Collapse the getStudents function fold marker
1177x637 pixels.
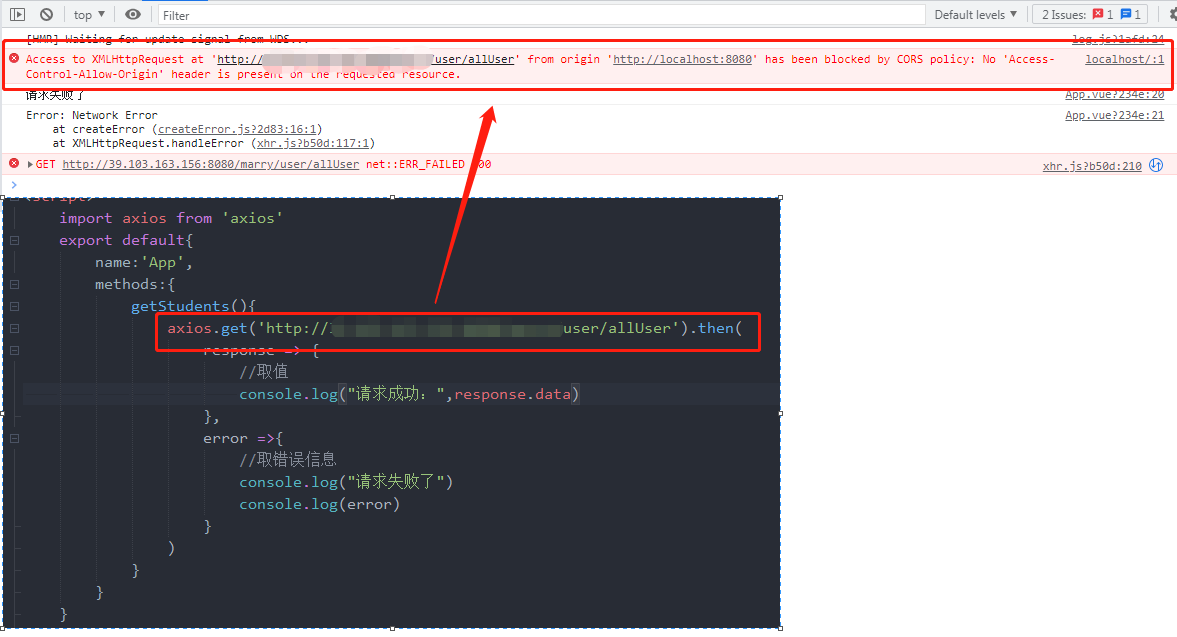[x=14, y=306]
